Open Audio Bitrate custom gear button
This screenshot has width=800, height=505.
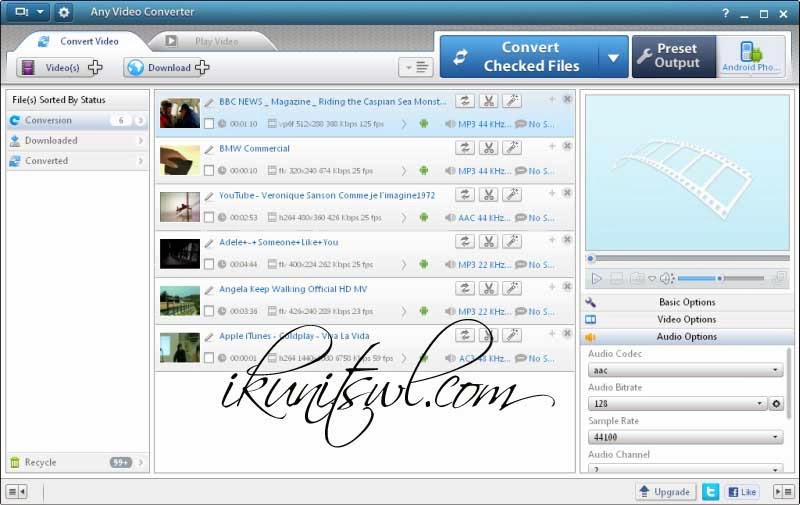pyautogui.click(x=776, y=403)
